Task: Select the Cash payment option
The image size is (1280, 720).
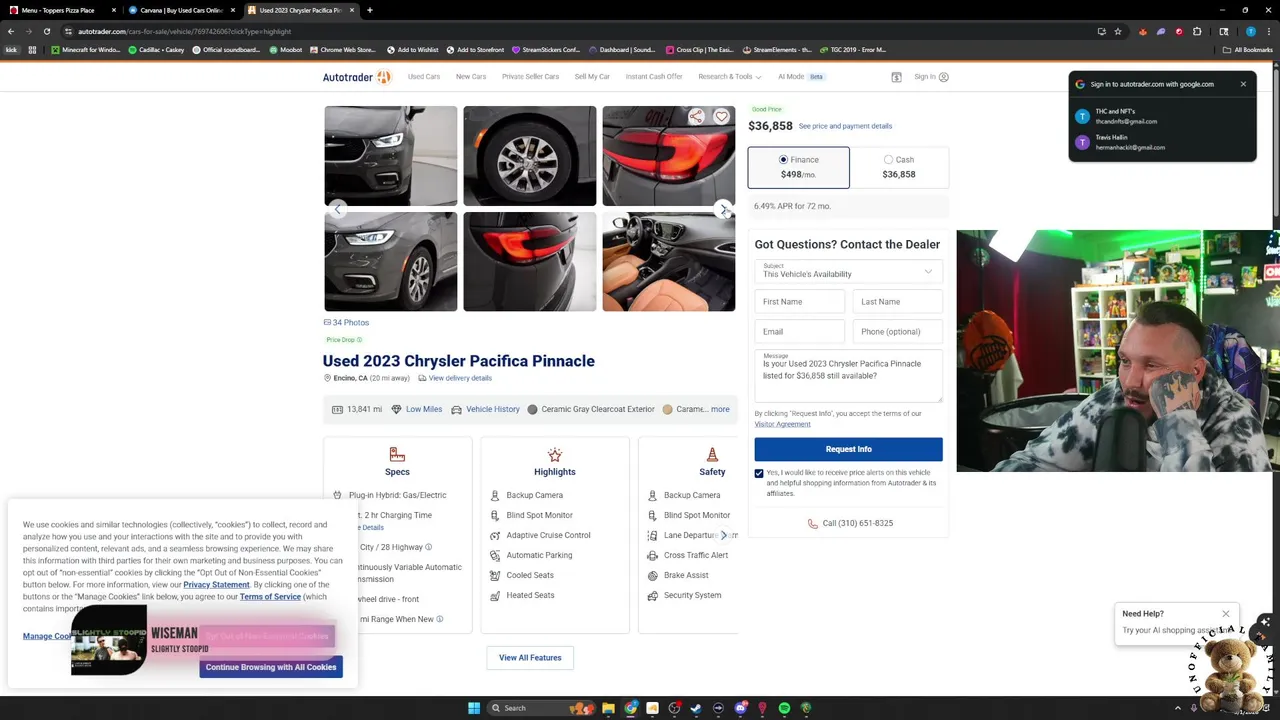Action: [x=899, y=167]
